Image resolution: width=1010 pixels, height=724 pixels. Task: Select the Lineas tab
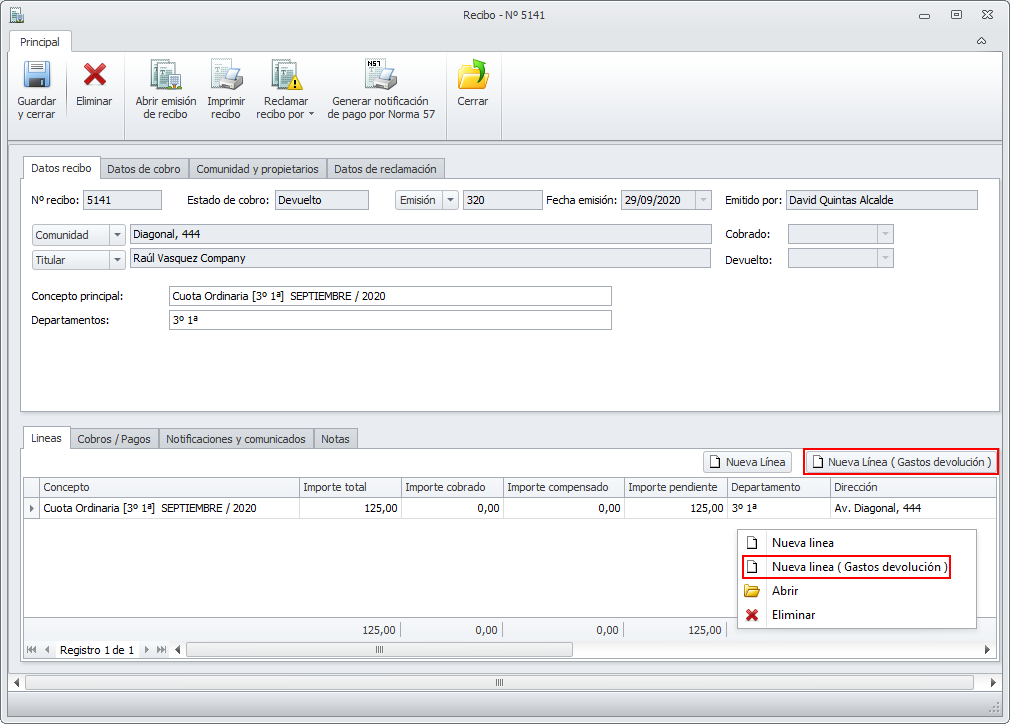click(x=46, y=438)
